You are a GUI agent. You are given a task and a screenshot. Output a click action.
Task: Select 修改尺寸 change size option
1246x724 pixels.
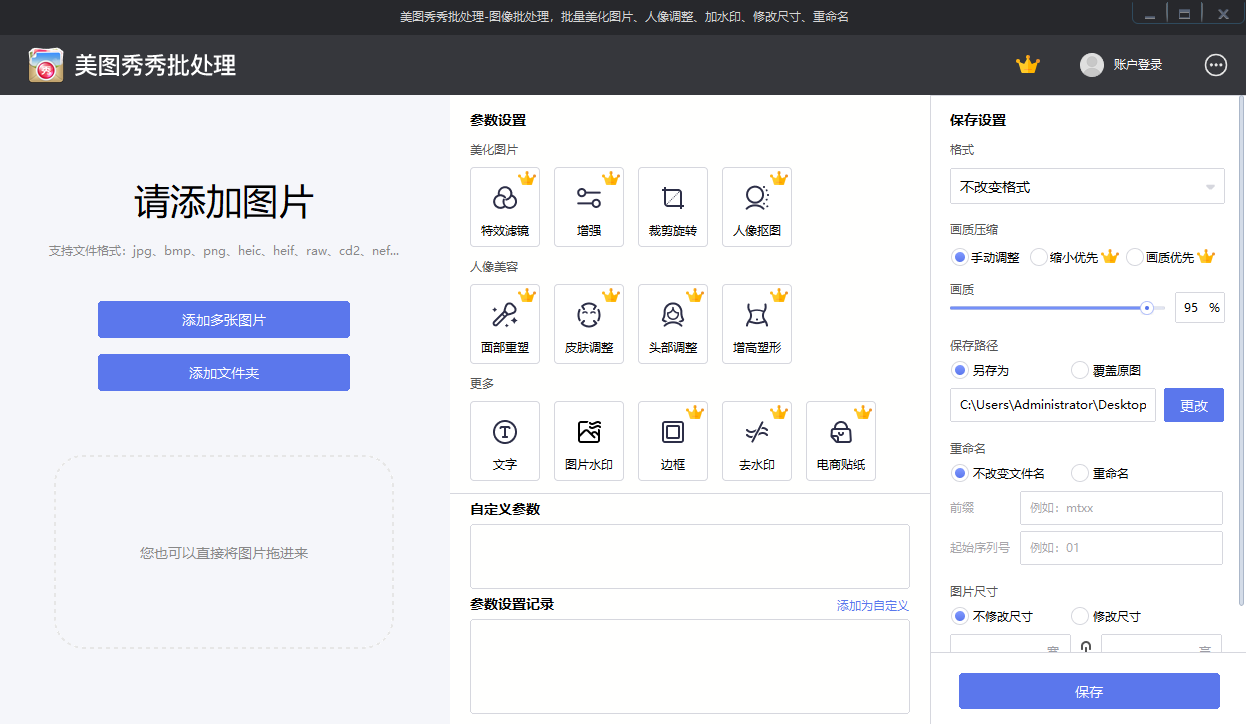pyautogui.click(x=1107, y=616)
